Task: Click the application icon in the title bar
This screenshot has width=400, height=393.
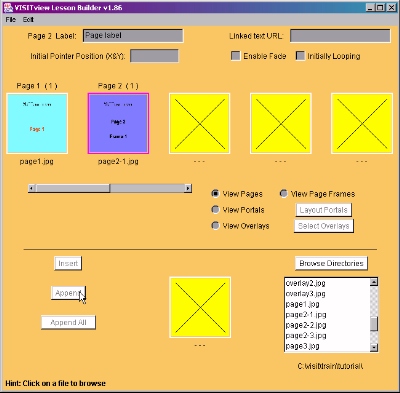Action: pos(8,7)
